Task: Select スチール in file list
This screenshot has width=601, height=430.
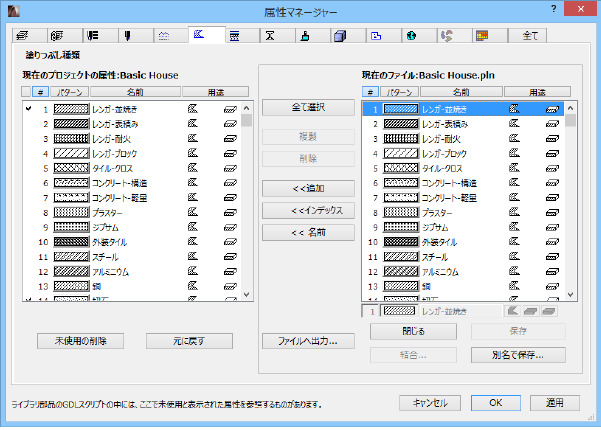Action: point(463,257)
